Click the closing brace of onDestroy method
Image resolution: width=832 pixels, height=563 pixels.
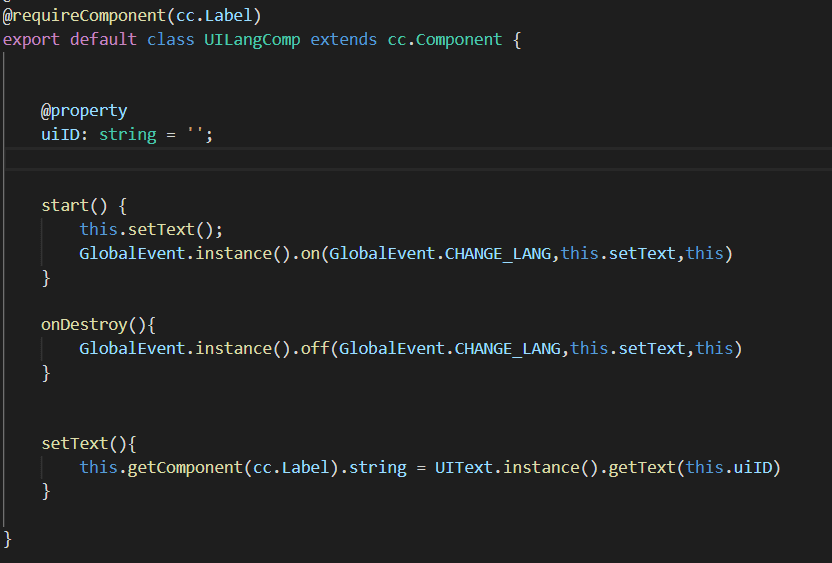point(46,373)
